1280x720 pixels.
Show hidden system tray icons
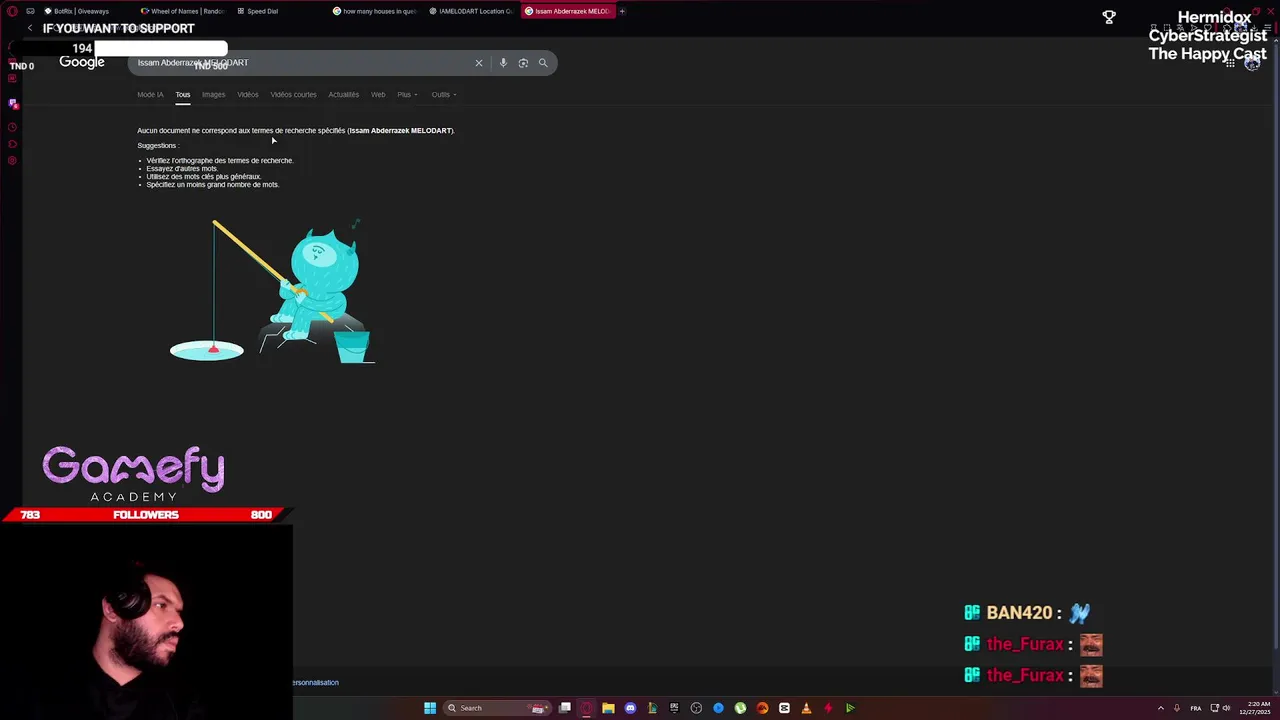point(1161,708)
